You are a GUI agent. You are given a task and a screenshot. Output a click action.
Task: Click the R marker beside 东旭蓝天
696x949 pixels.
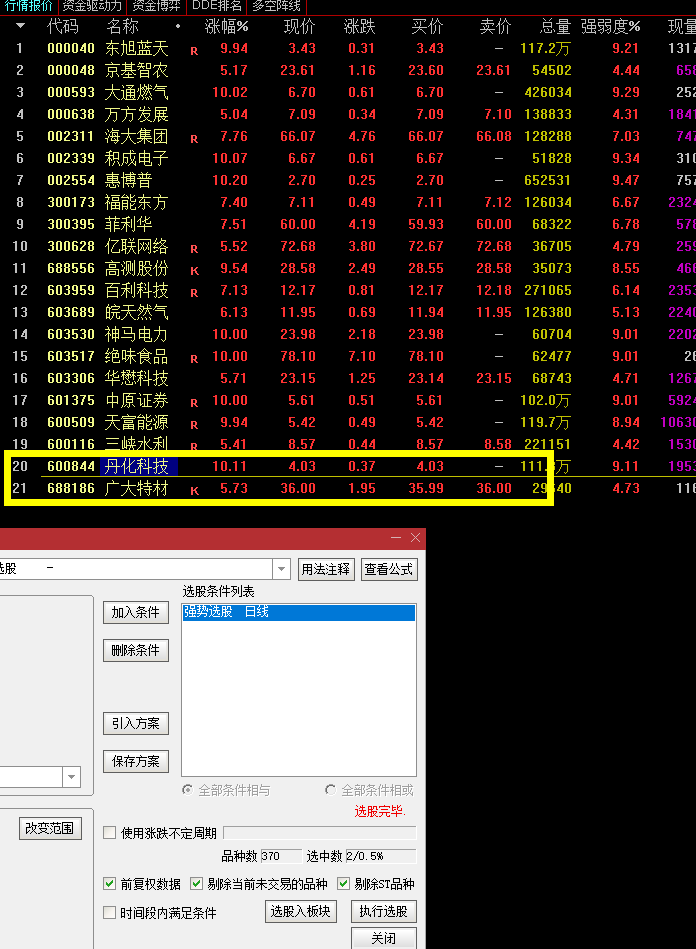pos(194,51)
